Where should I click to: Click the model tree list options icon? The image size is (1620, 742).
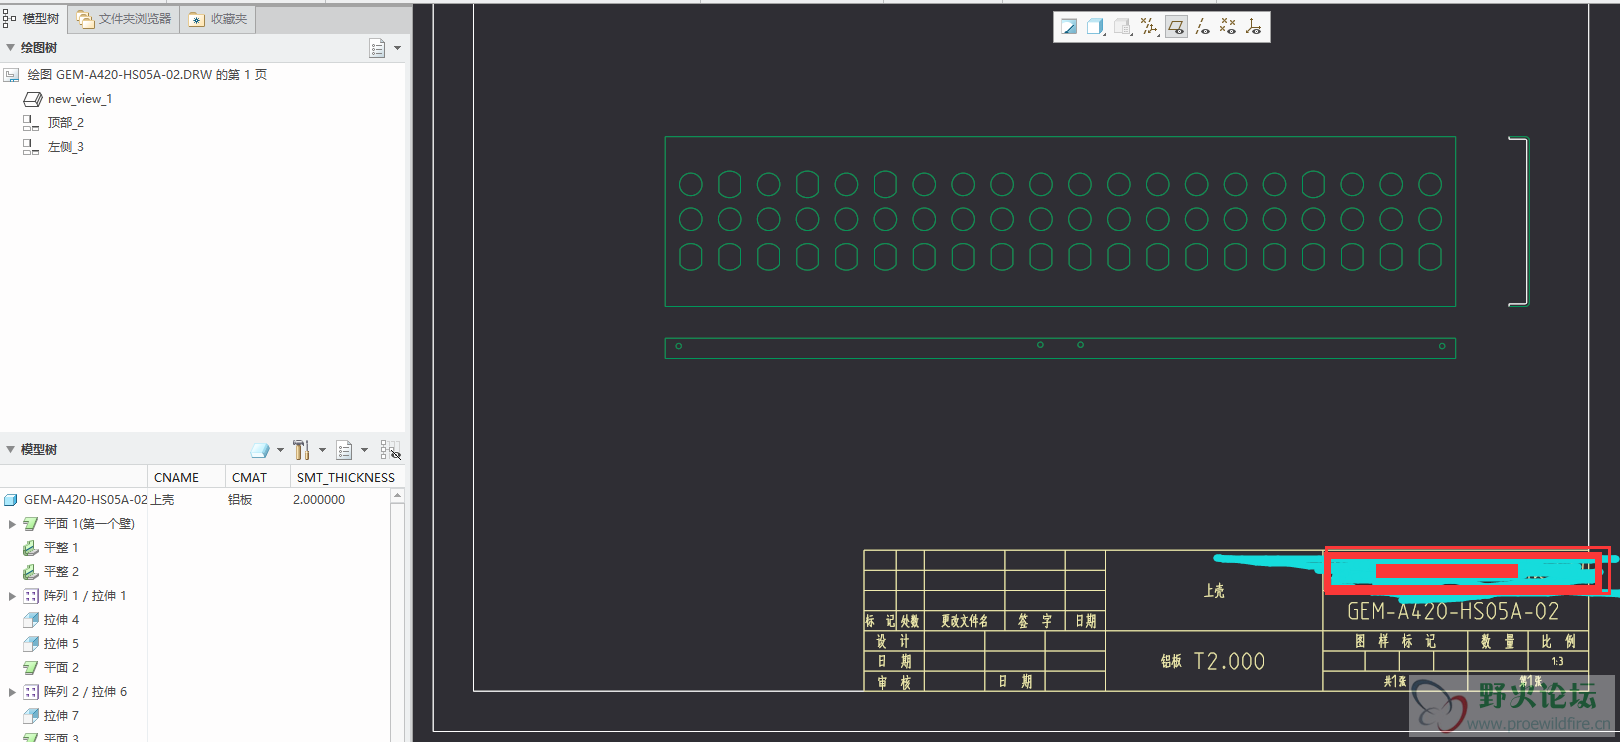pos(344,450)
